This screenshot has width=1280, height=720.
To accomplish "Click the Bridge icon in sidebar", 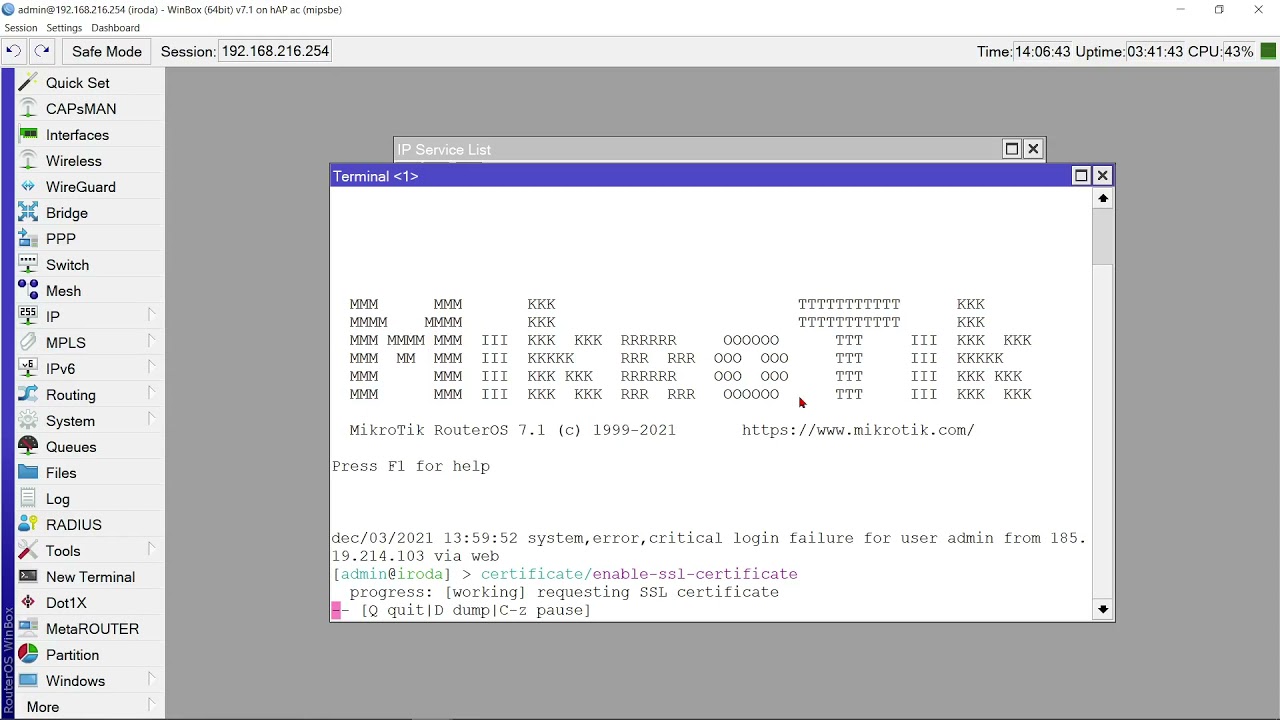I will tap(28, 213).
